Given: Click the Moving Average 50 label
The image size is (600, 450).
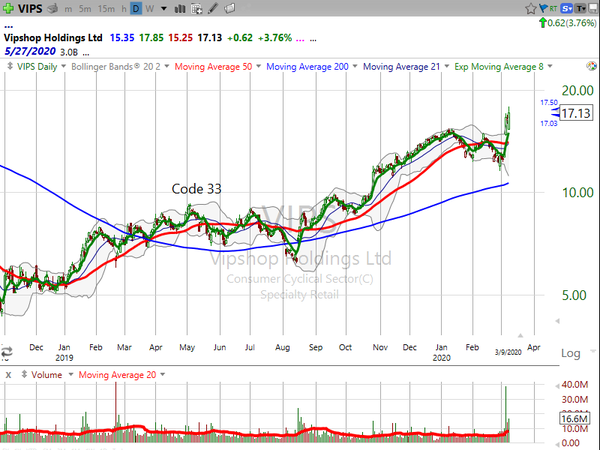Looking at the screenshot, I should (213, 67).
